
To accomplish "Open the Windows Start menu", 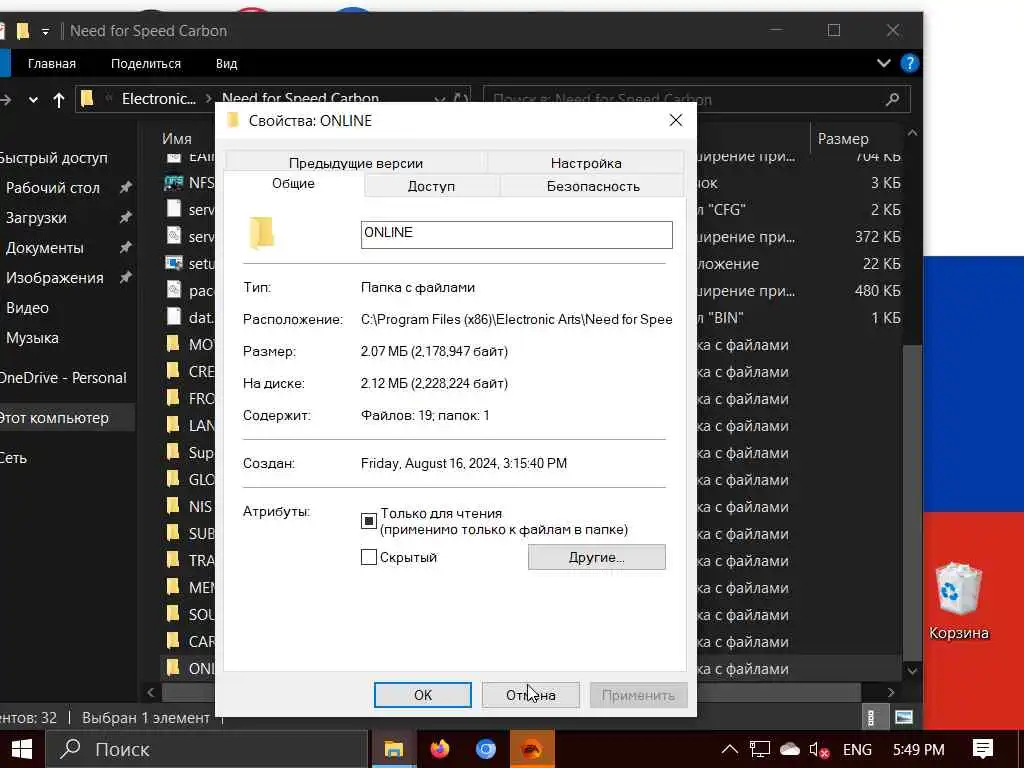I will pos(22,749).
